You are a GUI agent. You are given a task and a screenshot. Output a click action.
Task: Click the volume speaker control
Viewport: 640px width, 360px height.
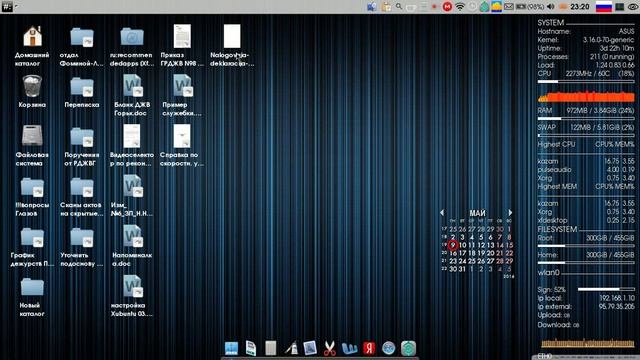coord(551,7)
